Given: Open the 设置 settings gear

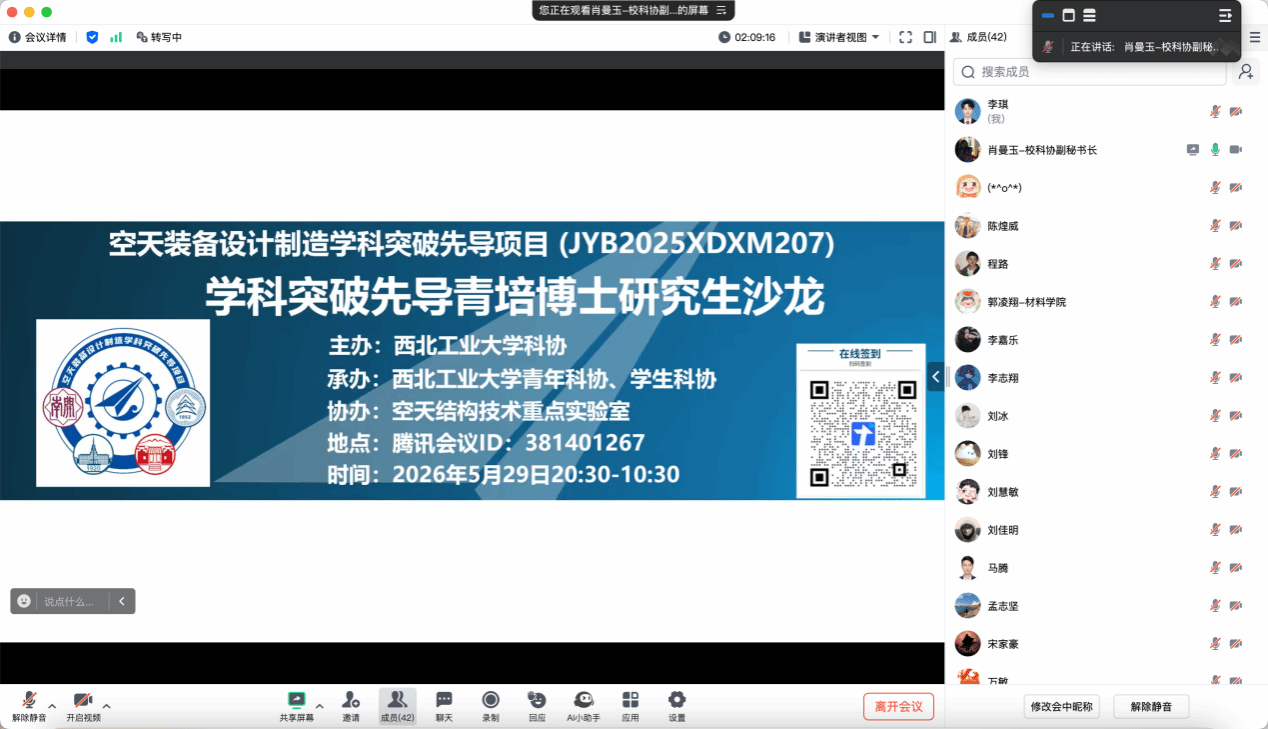Looking at the screenshot, I should (677, 700).
